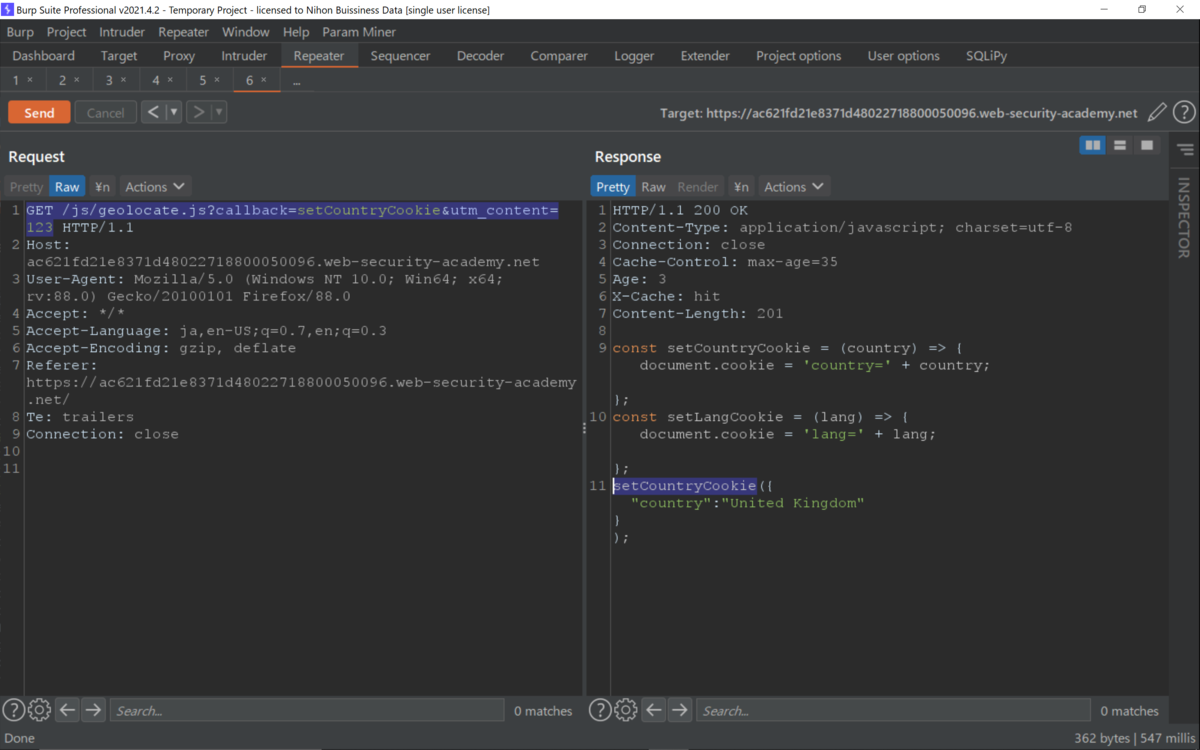Viewport: 1200px width, 750px height.
Task: Jump to previous match in request search
Action: (67, 710)
